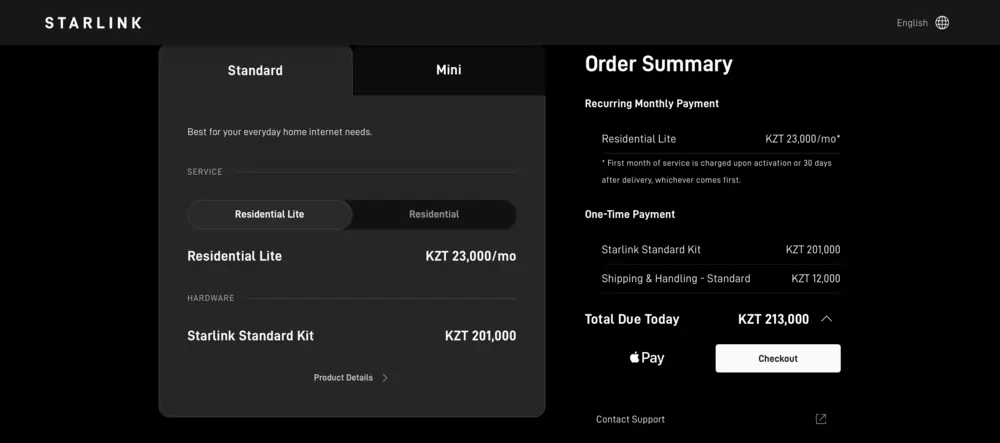Viewport: 1000px width, 443px height.
Task: Open the English language selector label
Action: point(912,23)
